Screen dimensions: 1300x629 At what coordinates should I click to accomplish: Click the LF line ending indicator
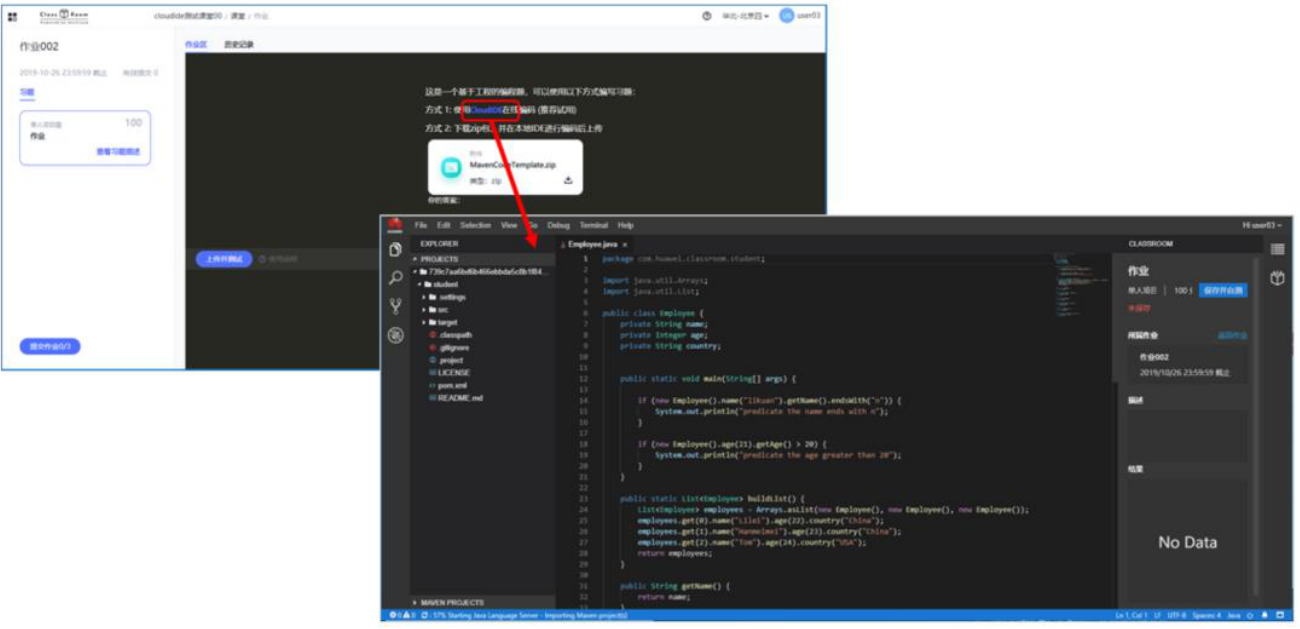coord(1157,614)
